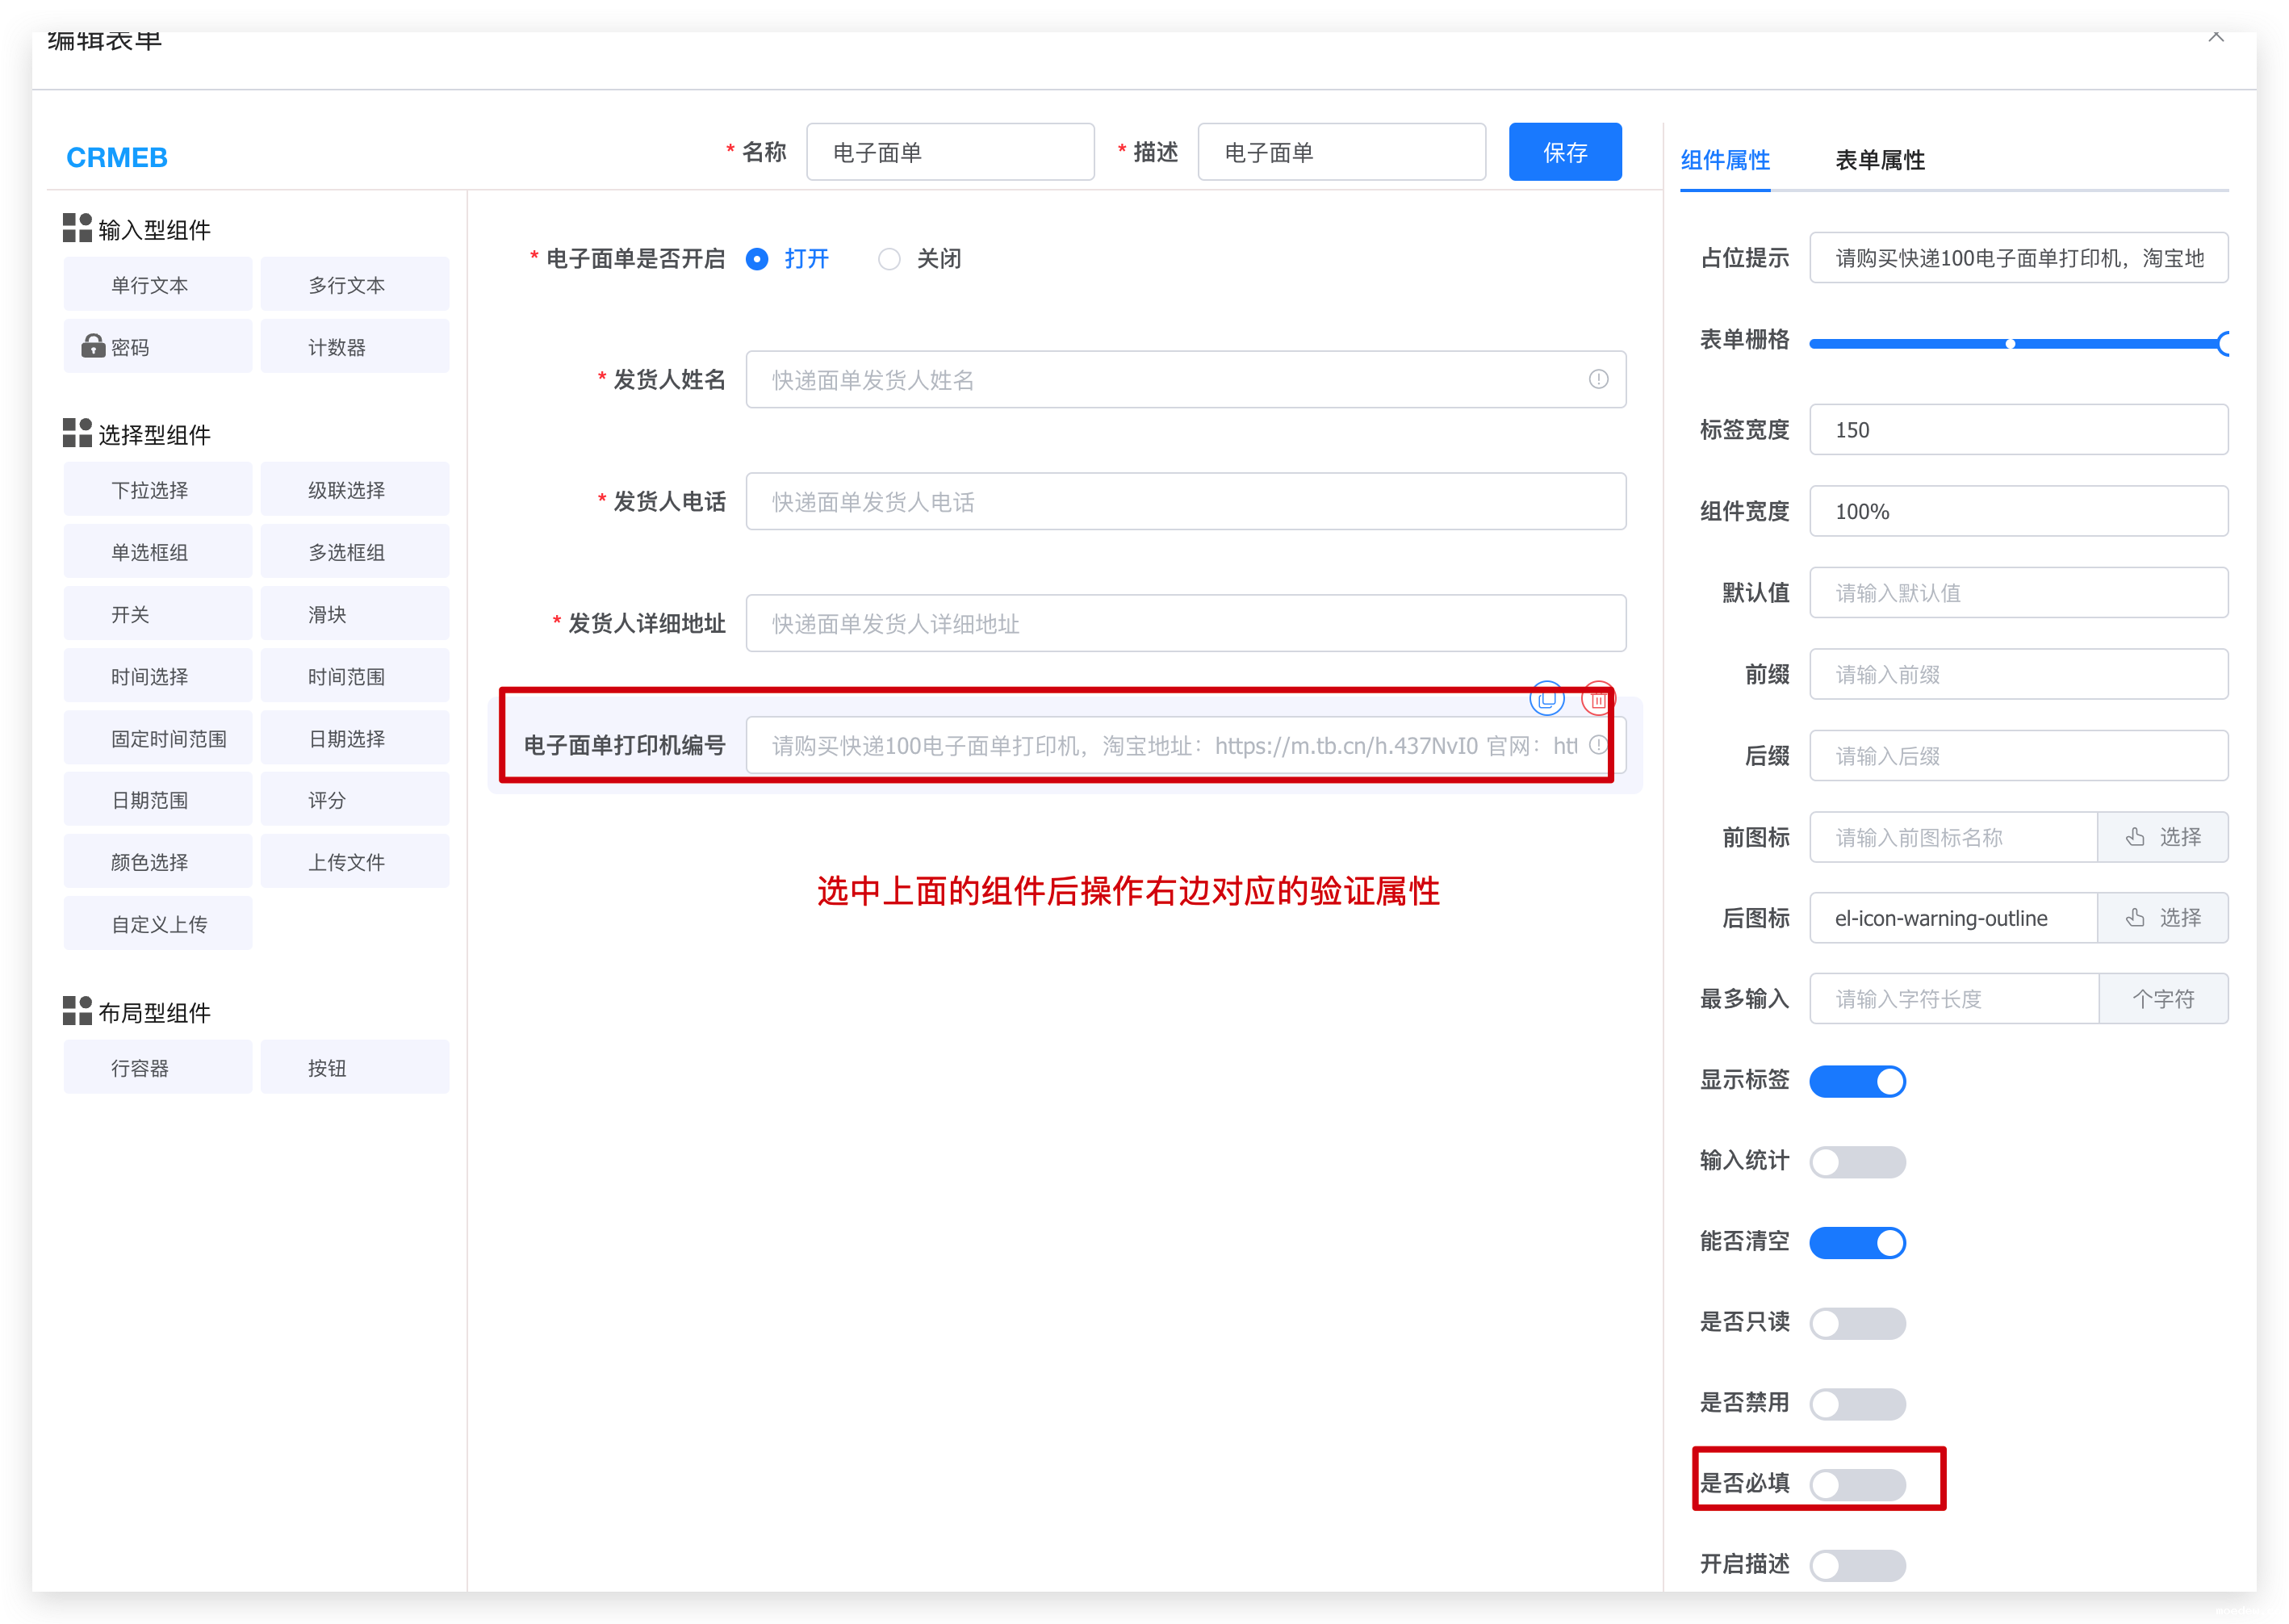Click the 标签宽度 input field

tap(2017, 430)
